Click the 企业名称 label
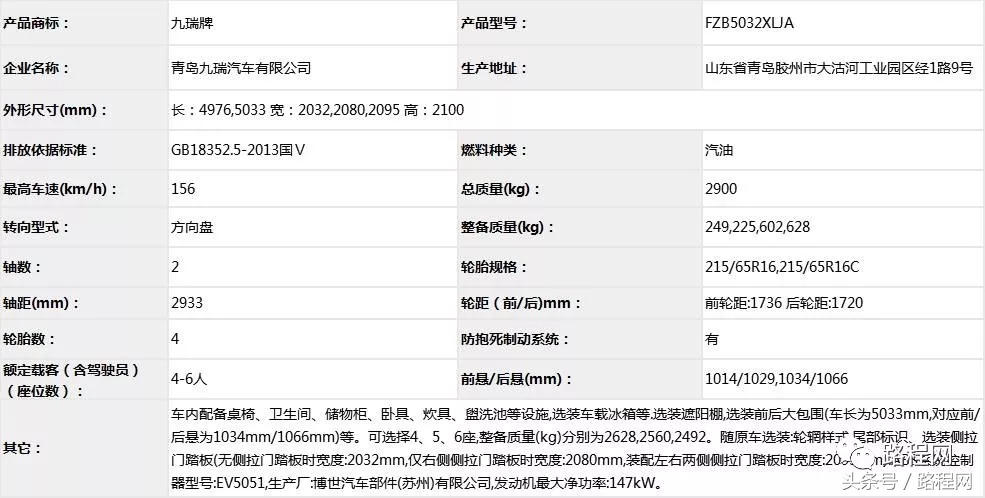 (x=36, y=68)
